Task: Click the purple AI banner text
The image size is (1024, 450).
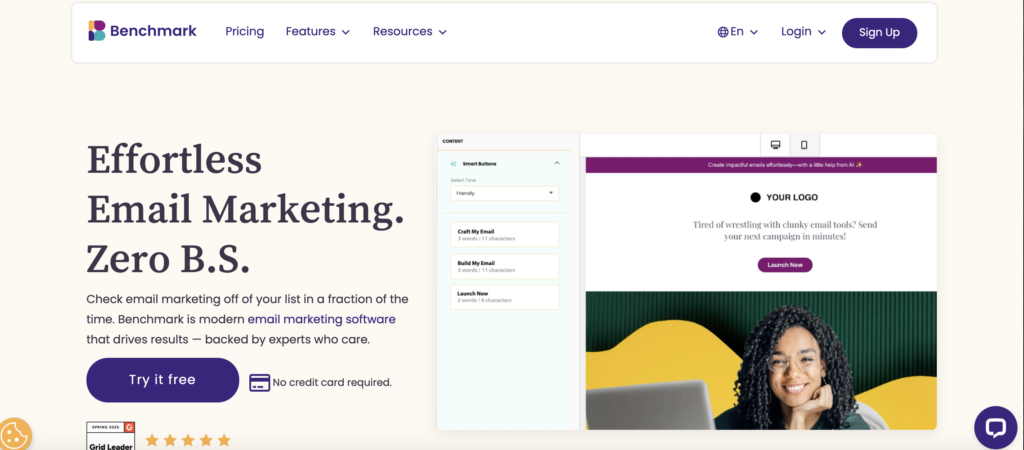Action: (x=785, y=165)
